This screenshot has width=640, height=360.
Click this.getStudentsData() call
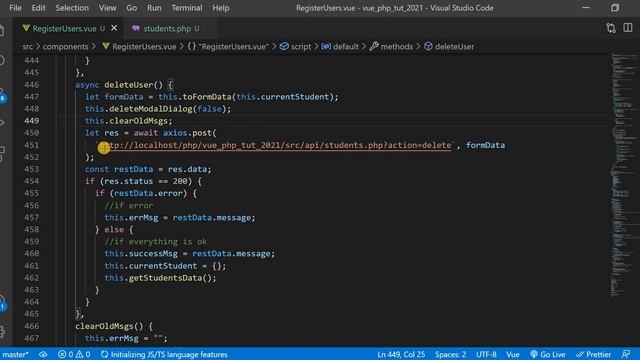click(160, 278)
